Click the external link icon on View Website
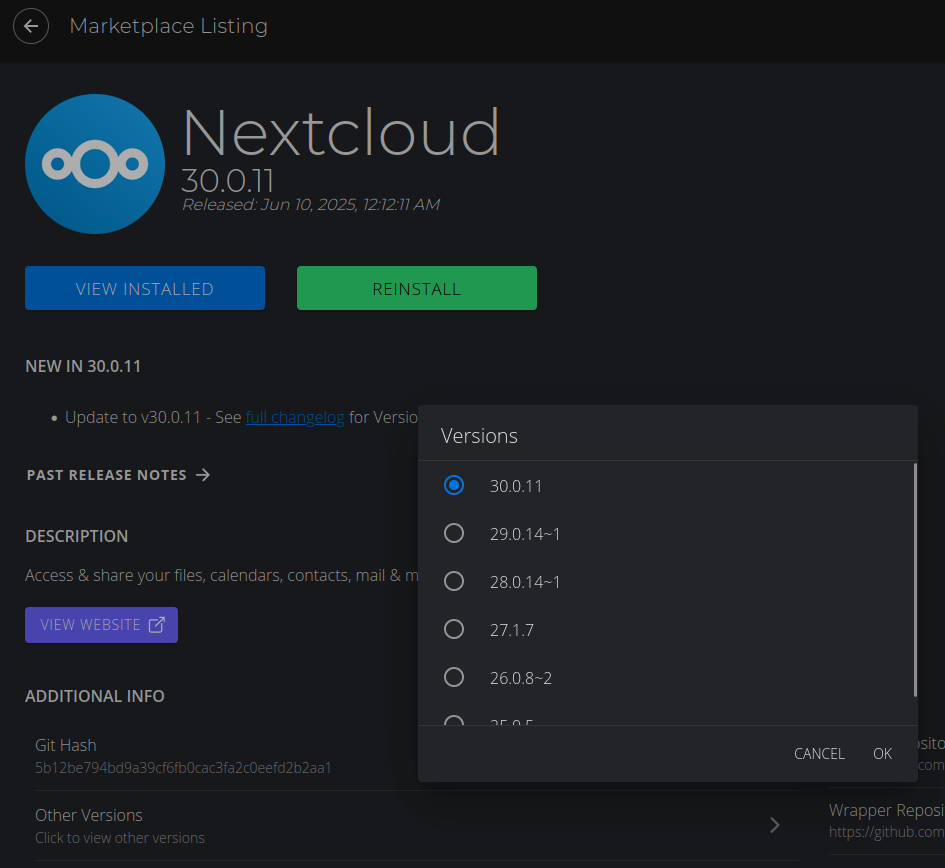Image resolution: width=945 pixels, height=868 pixels. pyautogui.click(x=157, y=625)
